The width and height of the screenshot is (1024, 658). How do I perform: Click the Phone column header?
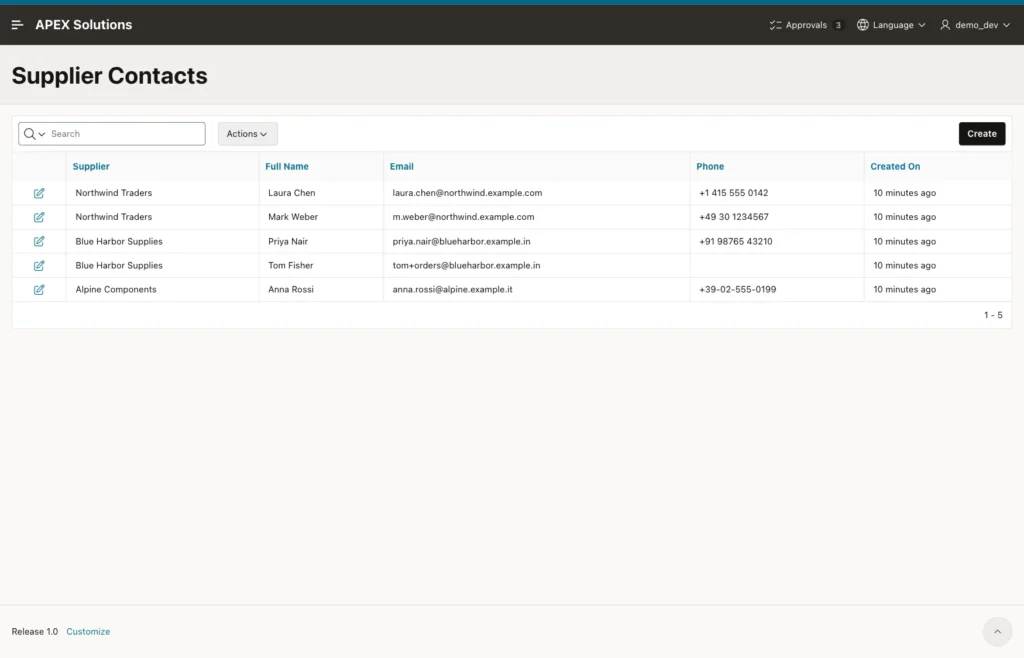click(x=710, y=166)
